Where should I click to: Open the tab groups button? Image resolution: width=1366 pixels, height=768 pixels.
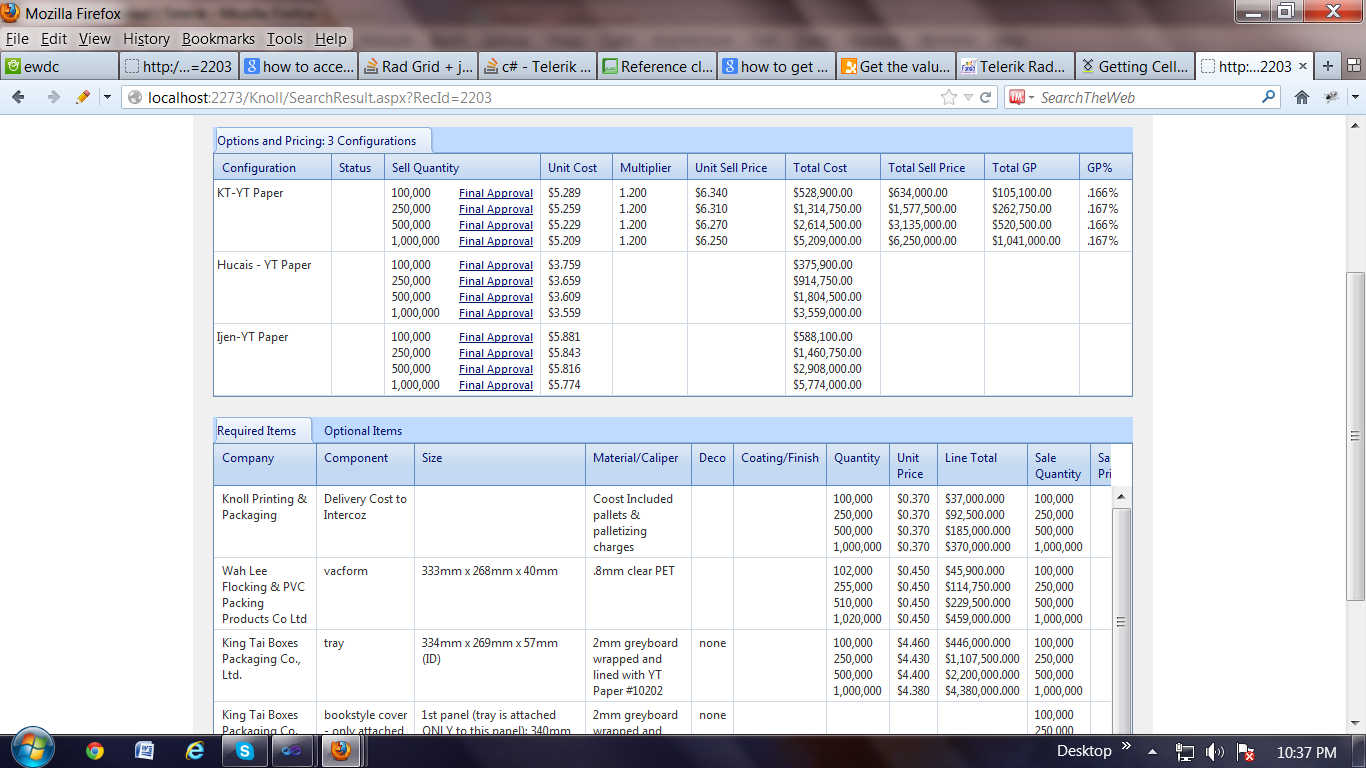[x=1352, y=66]
